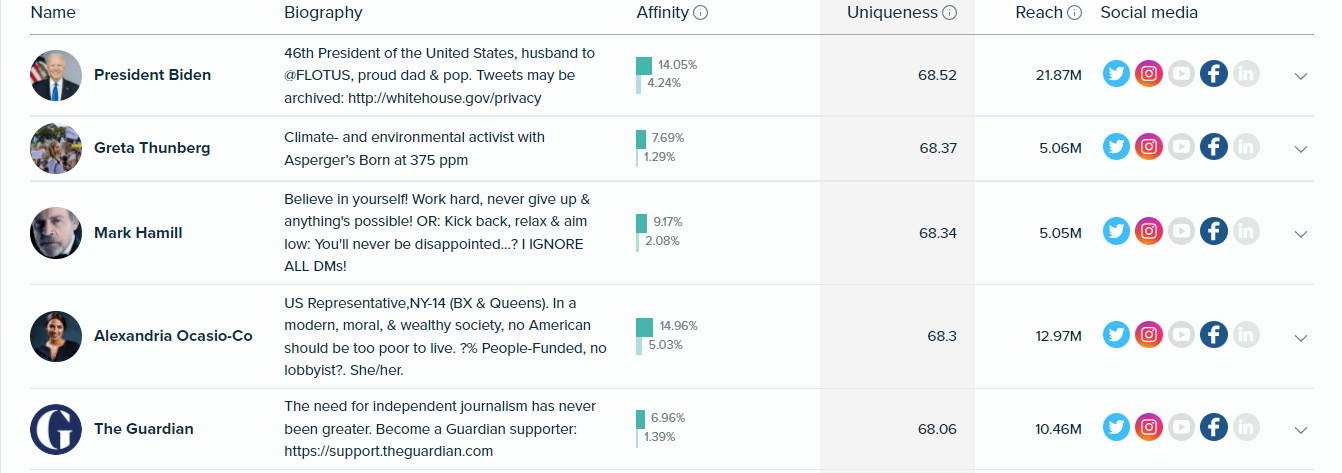1342x473 pixels.
Task: Expand the Alexandria Ocasio-Cortez row
Action: click(1300, 337)
